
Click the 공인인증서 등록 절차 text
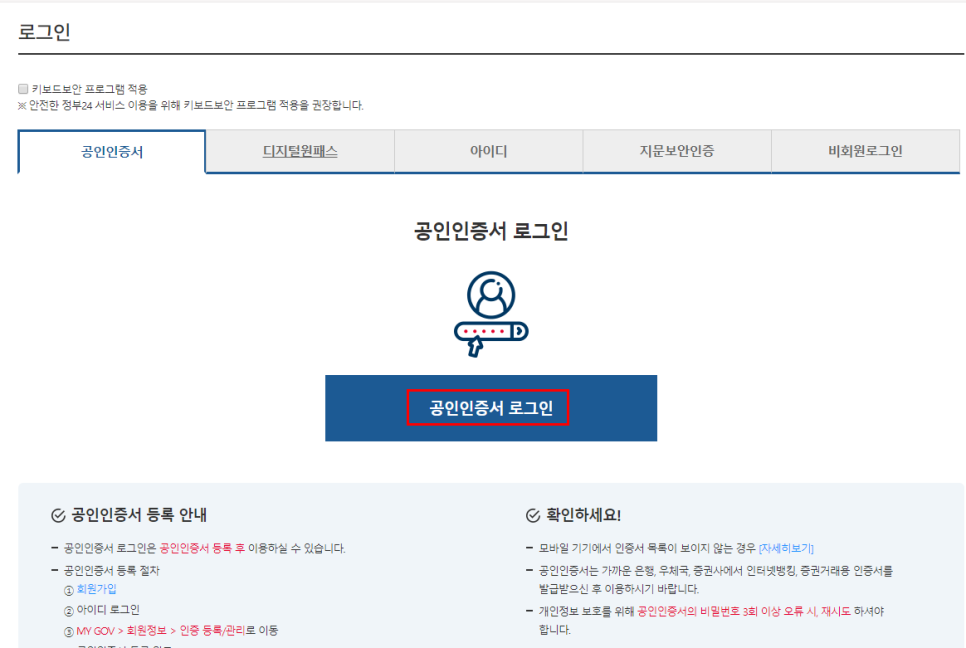click(112, 570)
